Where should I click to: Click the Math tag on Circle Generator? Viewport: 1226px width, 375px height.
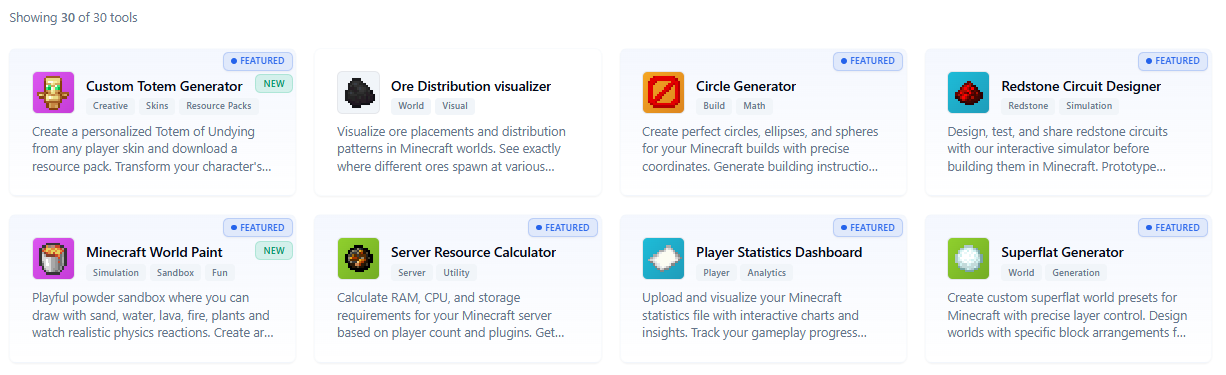(755, 106)
